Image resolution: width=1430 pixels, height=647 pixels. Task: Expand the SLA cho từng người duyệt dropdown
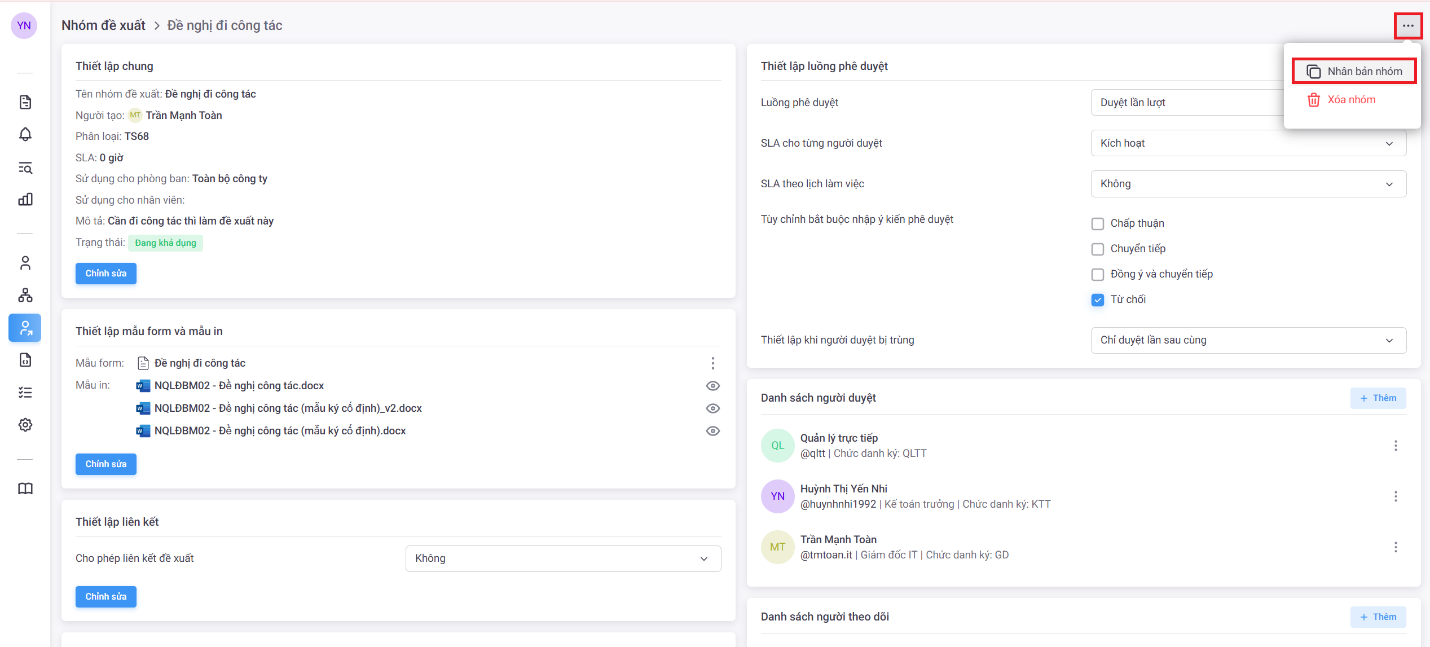click(x=1247, y=143)
